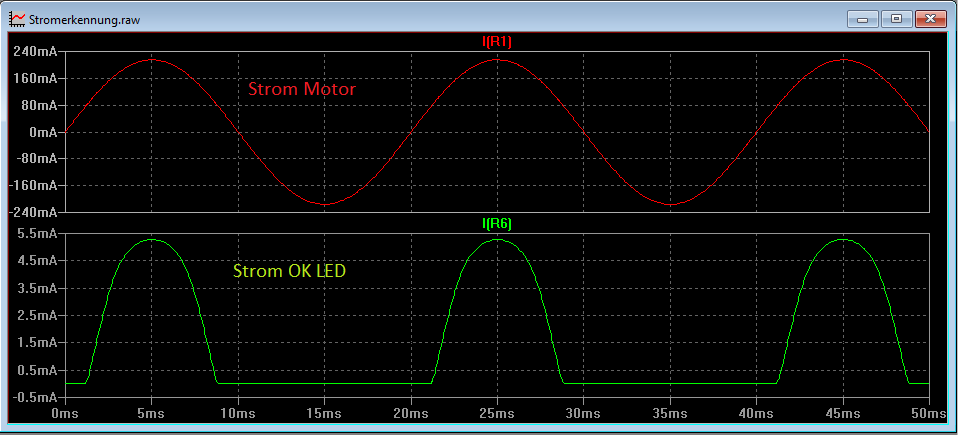Click the 35ms time axis label

[670, 412]
